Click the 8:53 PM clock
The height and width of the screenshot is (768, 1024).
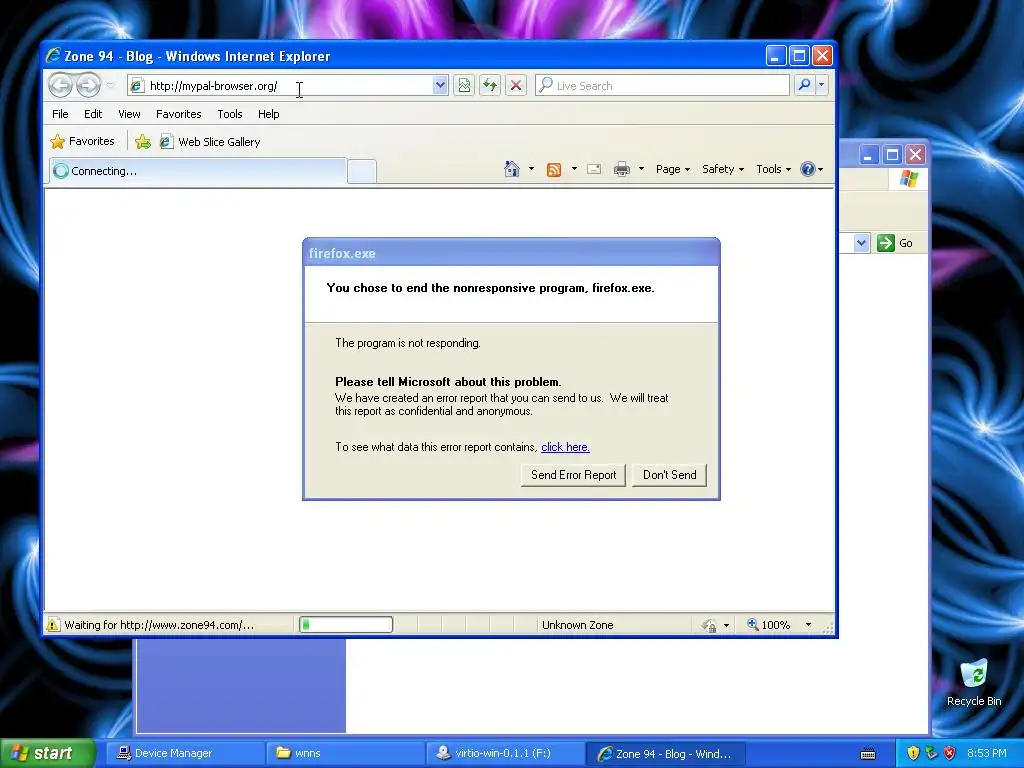[987, 753]
